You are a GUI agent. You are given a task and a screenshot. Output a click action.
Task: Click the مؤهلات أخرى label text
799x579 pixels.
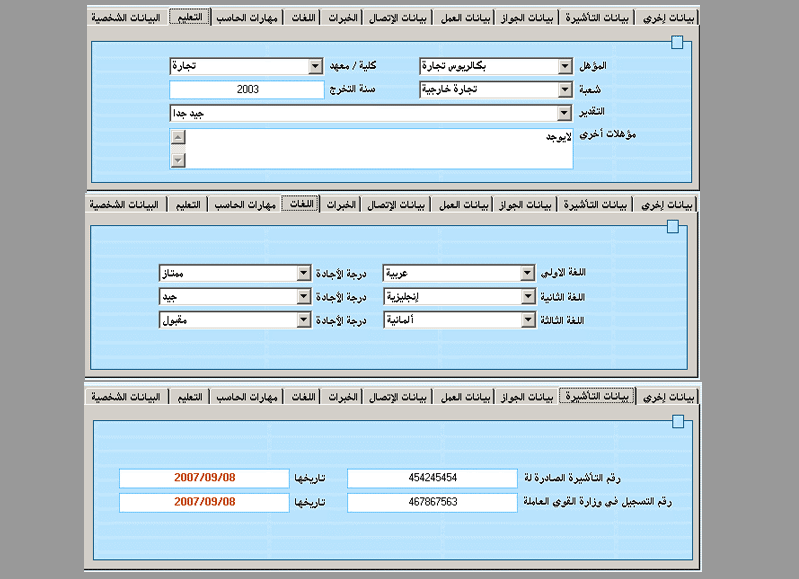[x=608, y=134]
